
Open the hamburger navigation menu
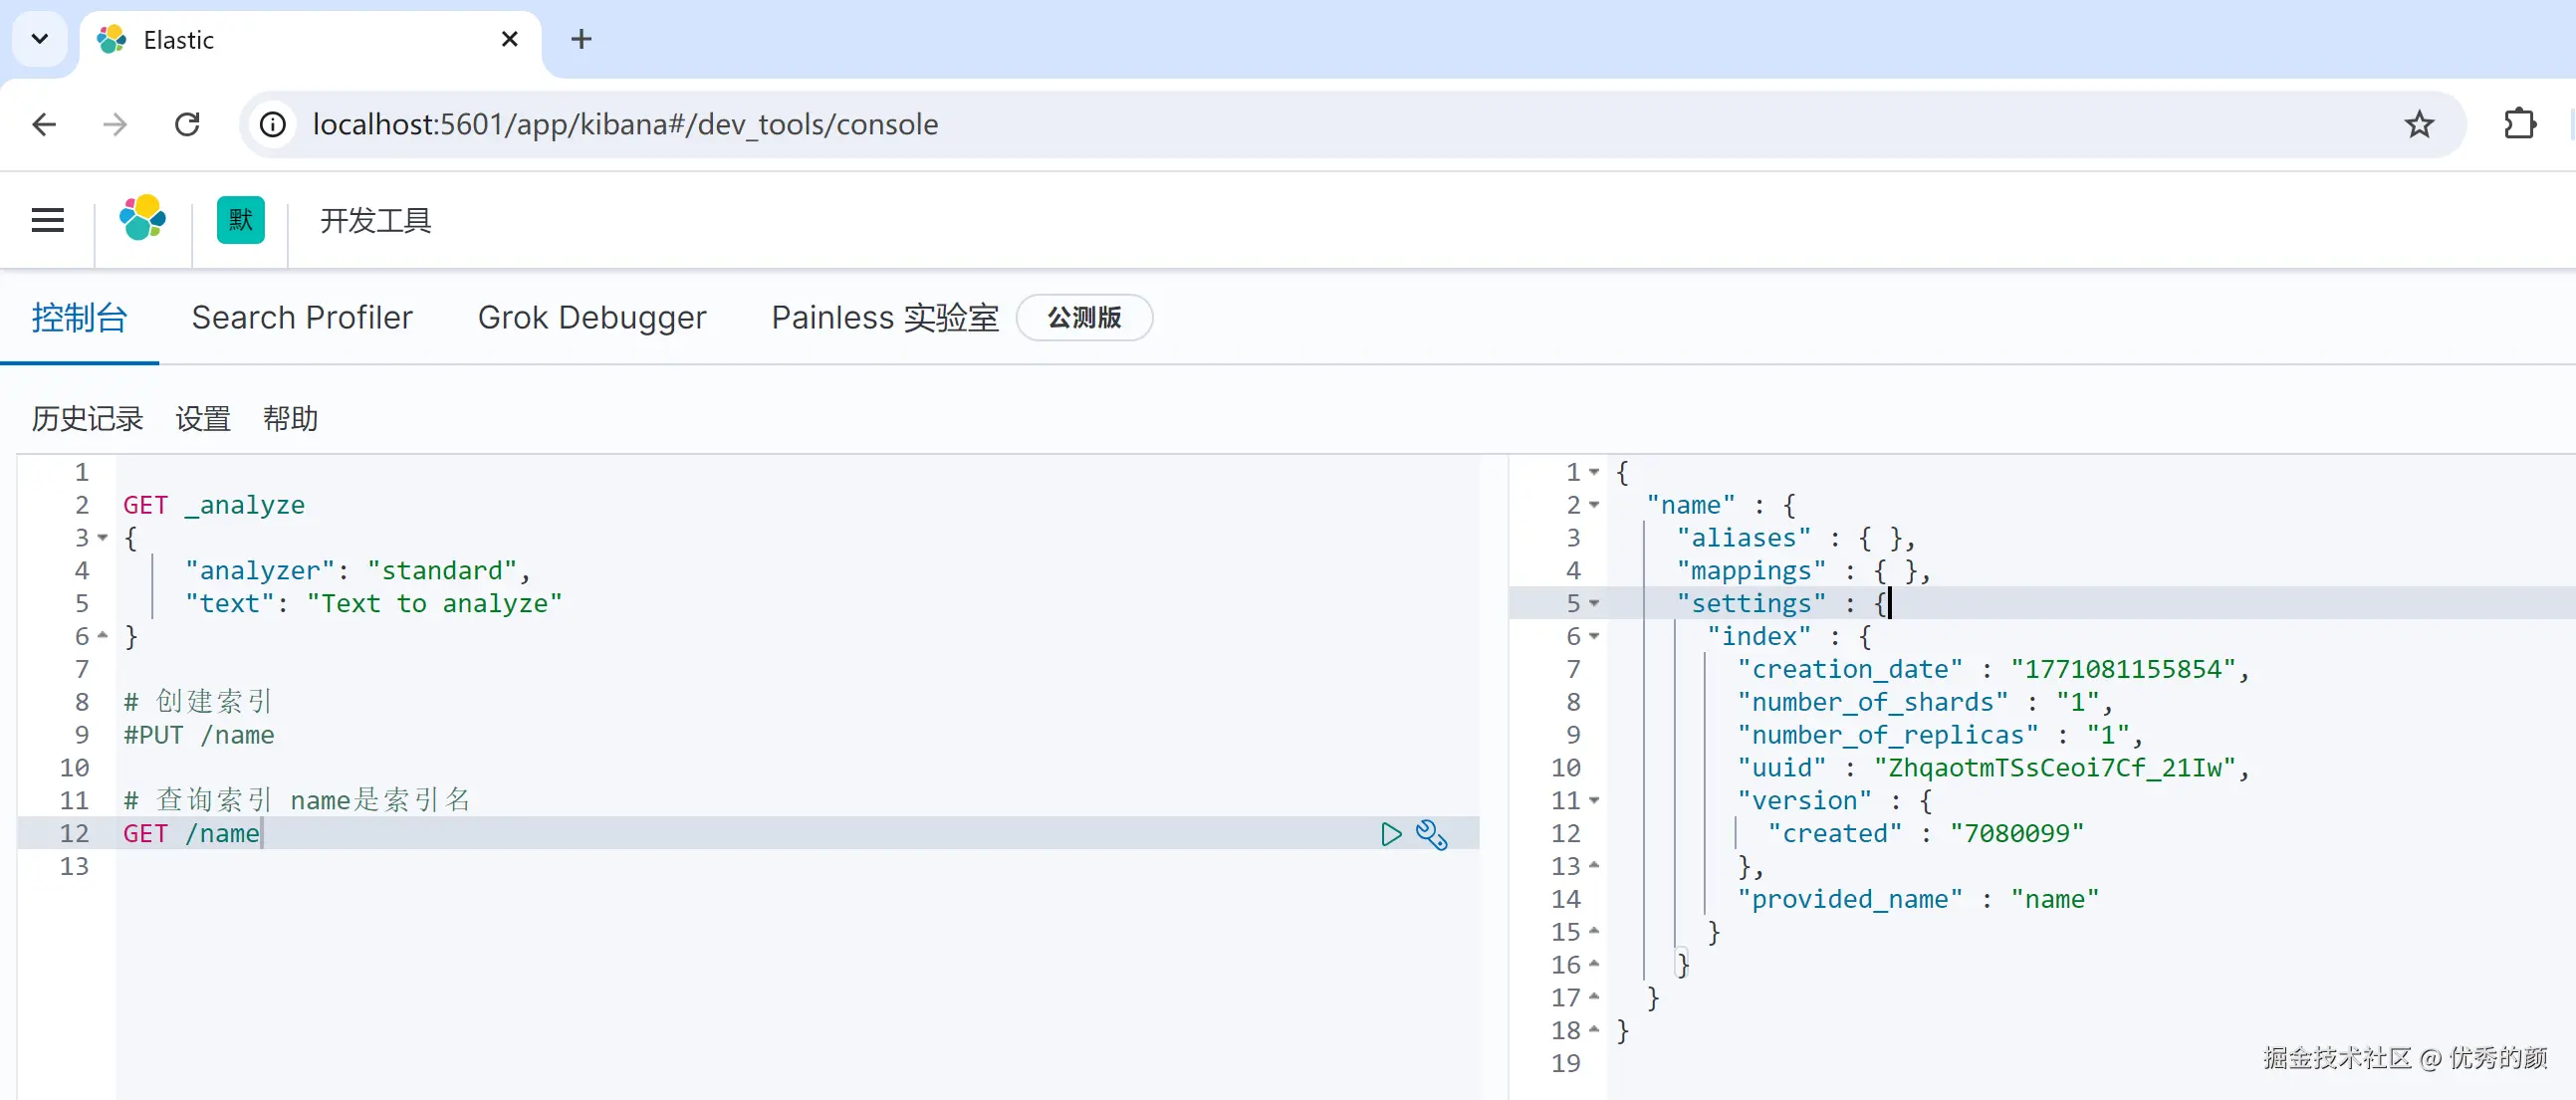(47, 220)
